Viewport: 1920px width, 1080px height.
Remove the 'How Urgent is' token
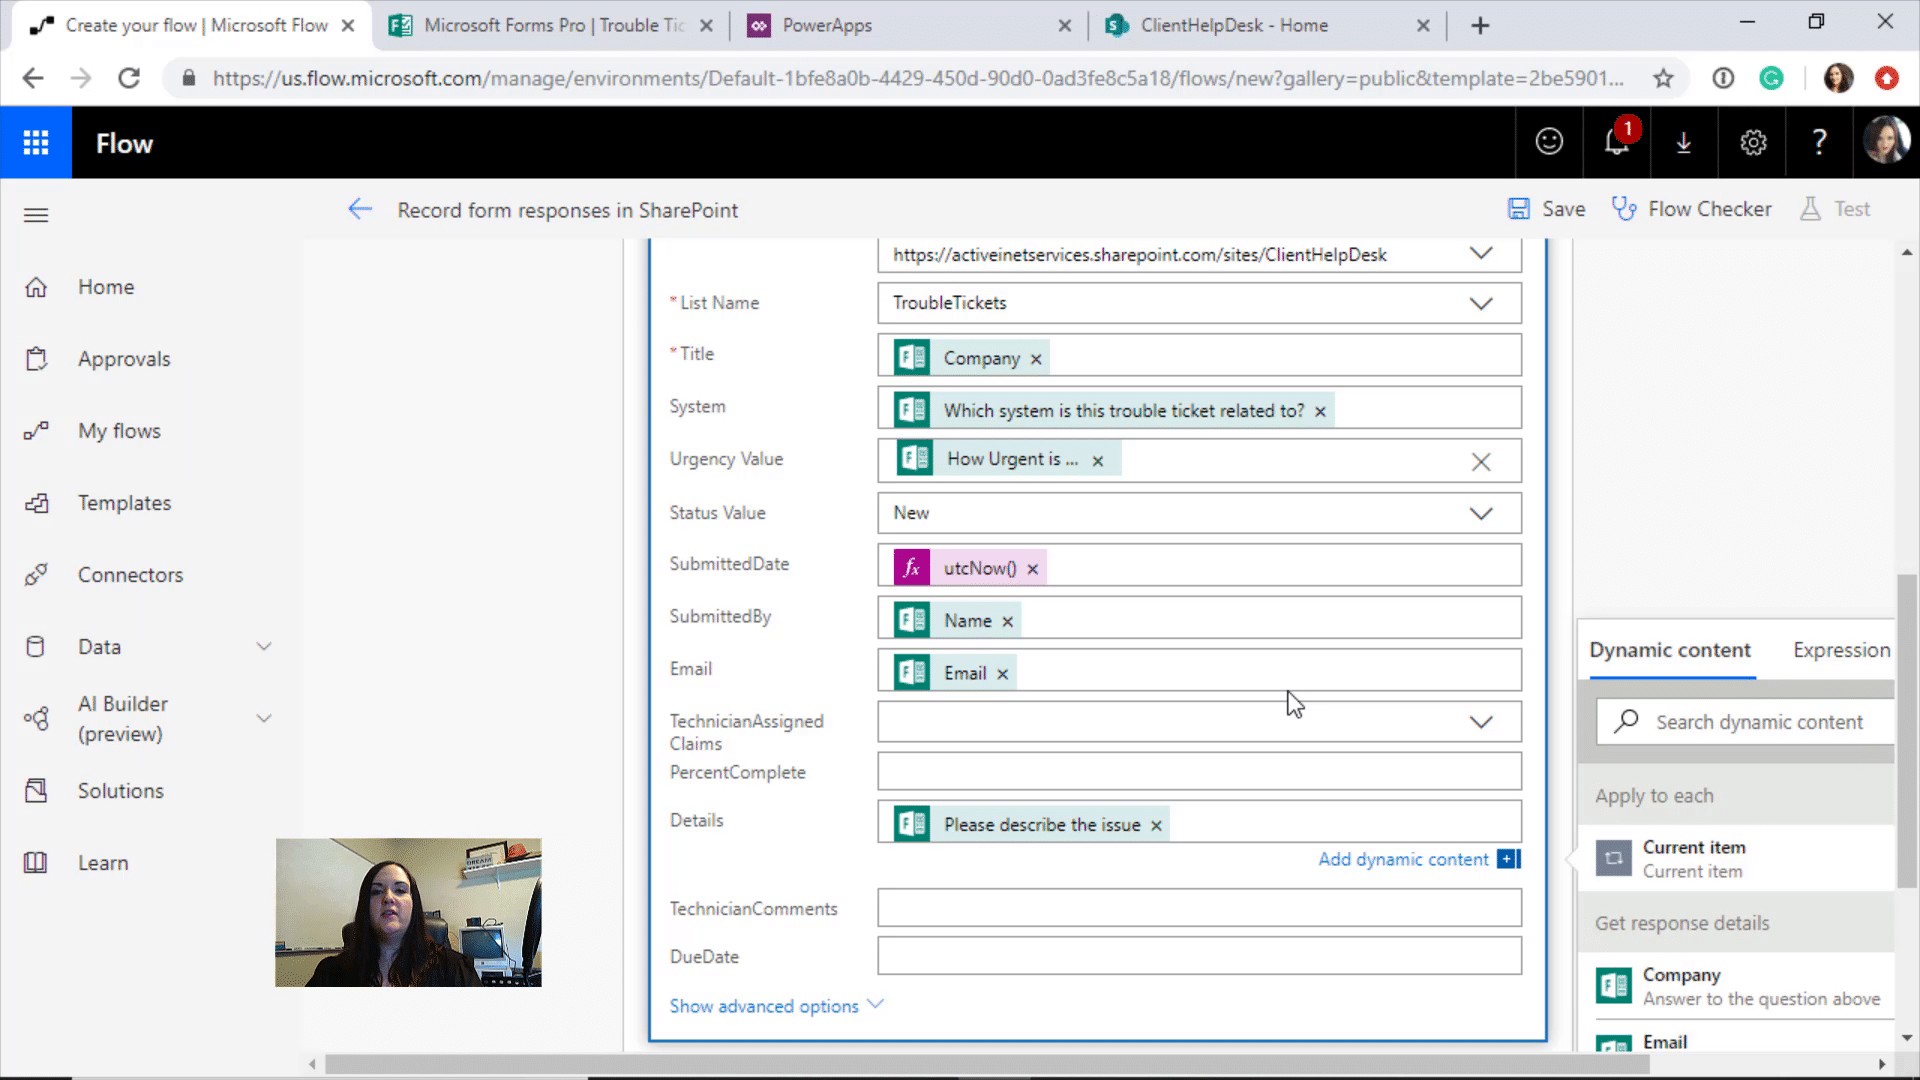1098,460
